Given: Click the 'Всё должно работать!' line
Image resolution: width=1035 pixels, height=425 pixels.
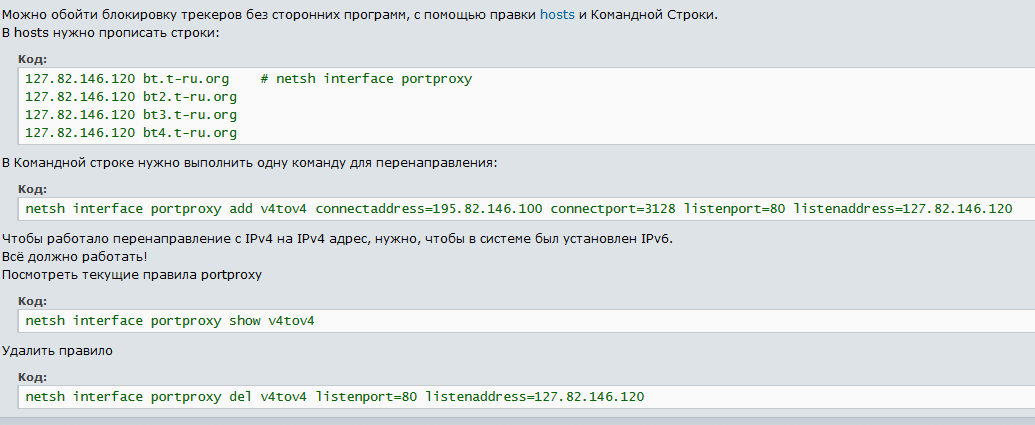Looking at the screenshot, I should pos(75,257).
